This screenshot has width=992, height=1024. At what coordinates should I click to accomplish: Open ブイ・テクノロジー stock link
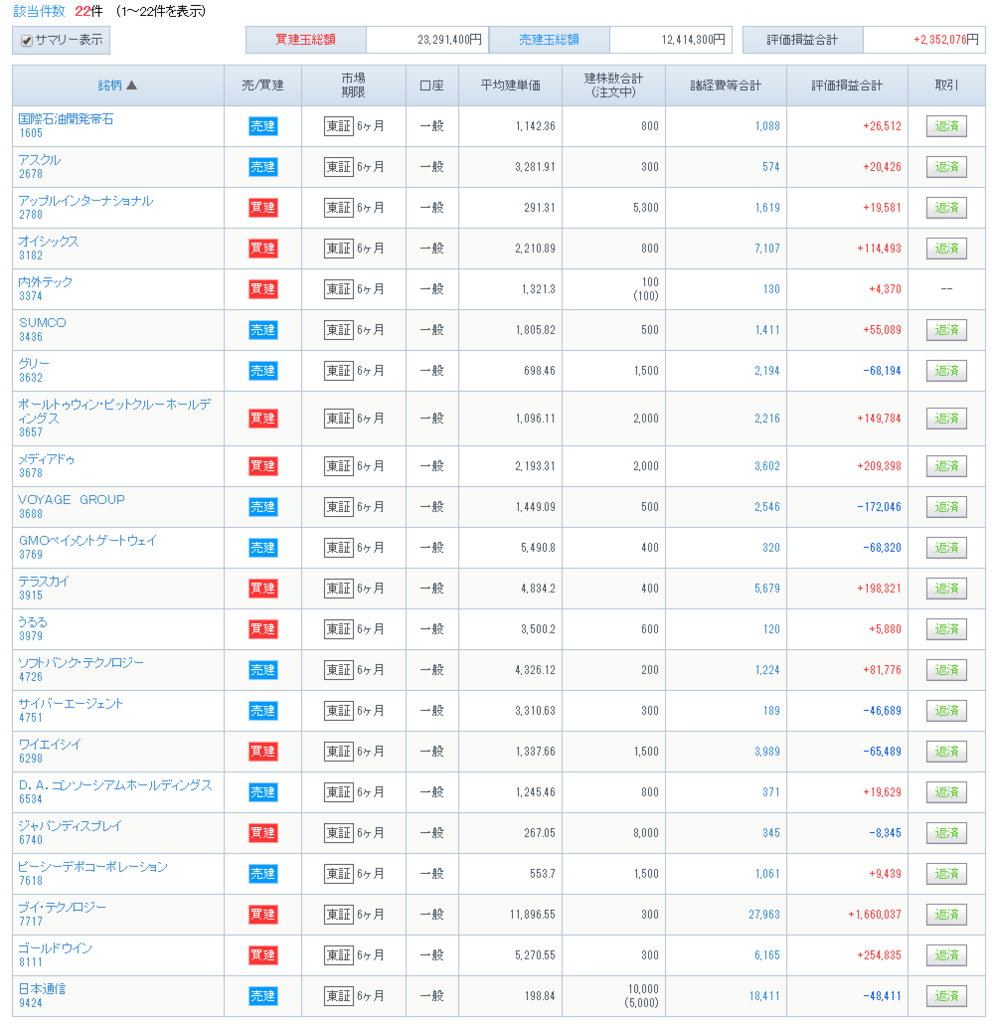pos(62,907)
